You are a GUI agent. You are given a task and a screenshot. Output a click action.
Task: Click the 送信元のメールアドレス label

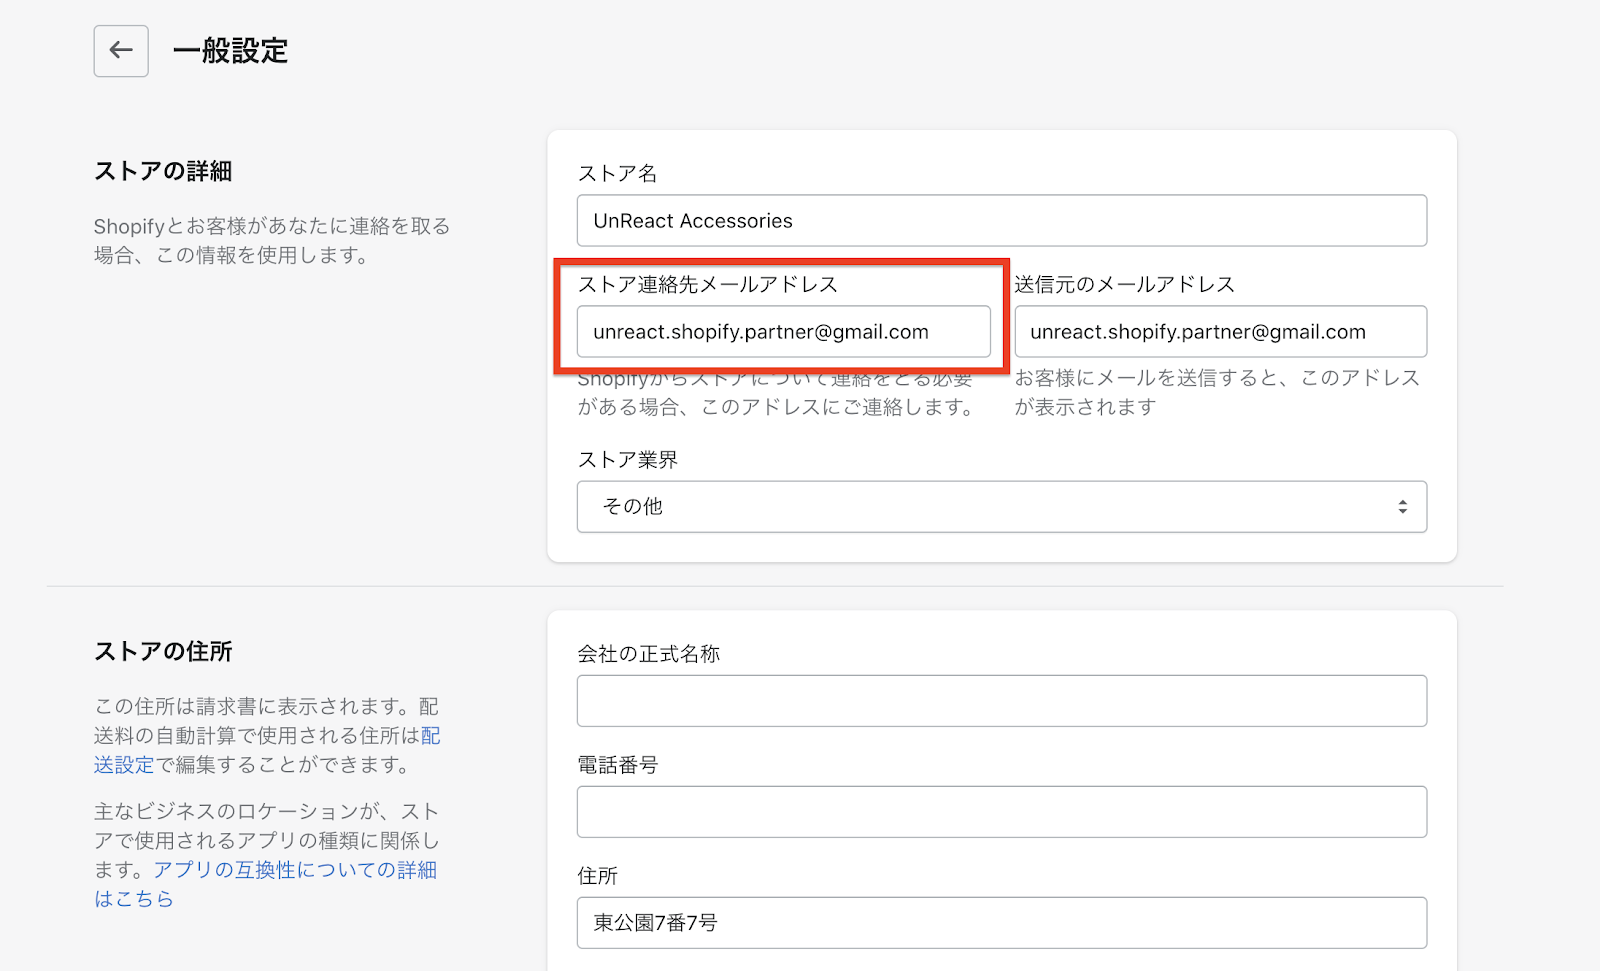pos(1124,285)
